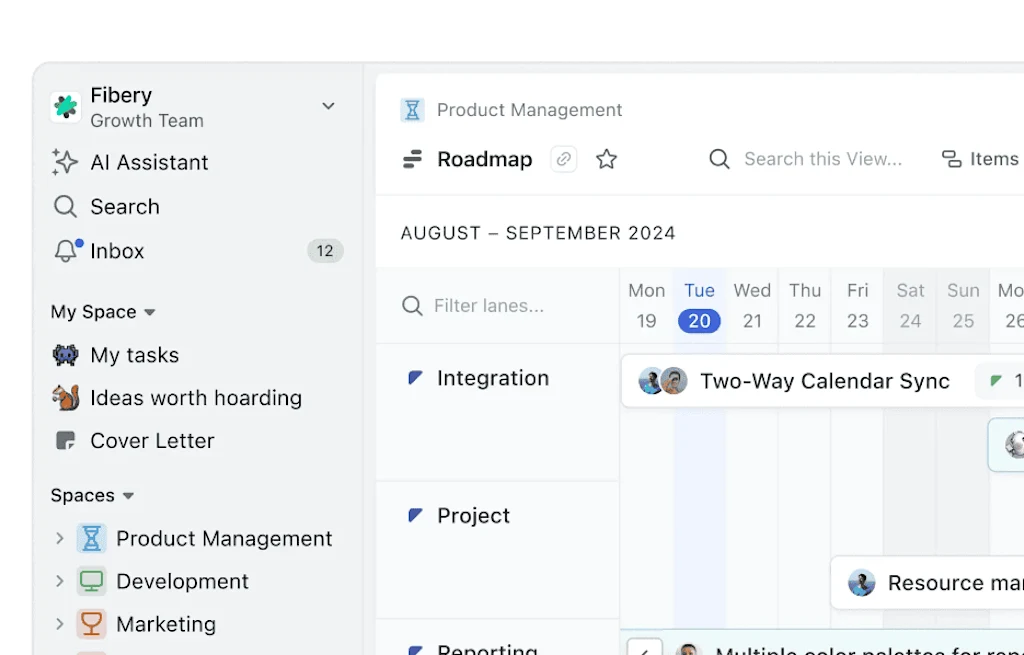Open the Cover Letter document
Screen dimensions: 1024x655
coord(152,441)
